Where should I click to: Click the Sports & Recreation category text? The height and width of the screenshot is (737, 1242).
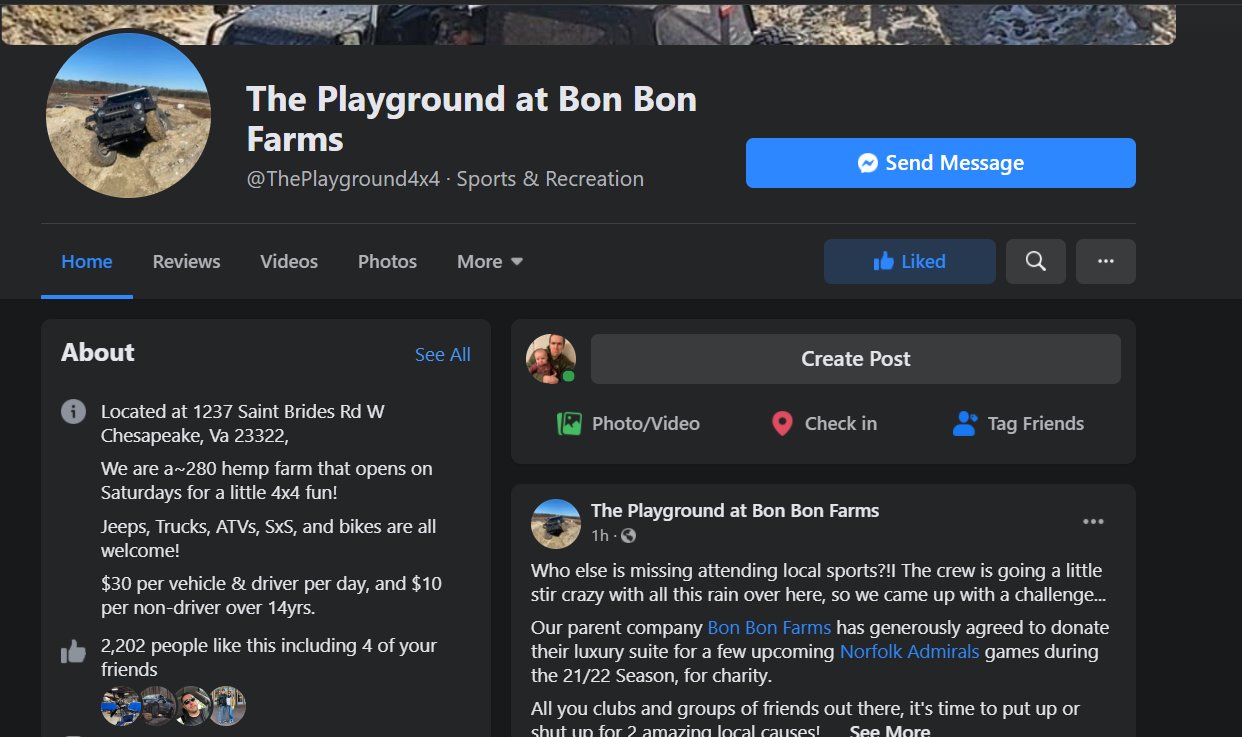click(x=550, y=179)
